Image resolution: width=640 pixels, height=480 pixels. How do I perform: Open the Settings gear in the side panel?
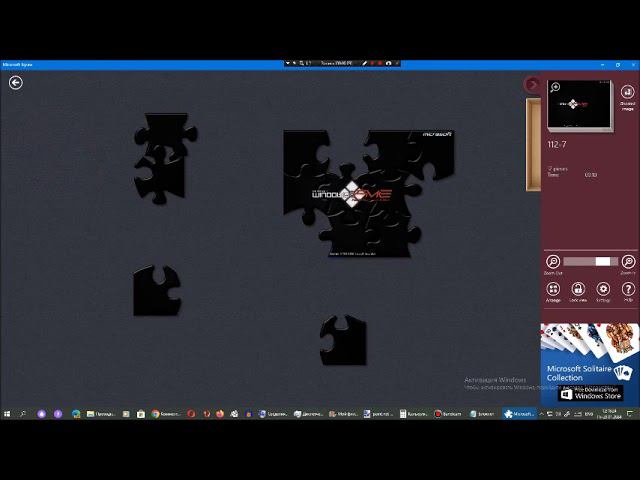pyautogui.click(x=603, y=292)
